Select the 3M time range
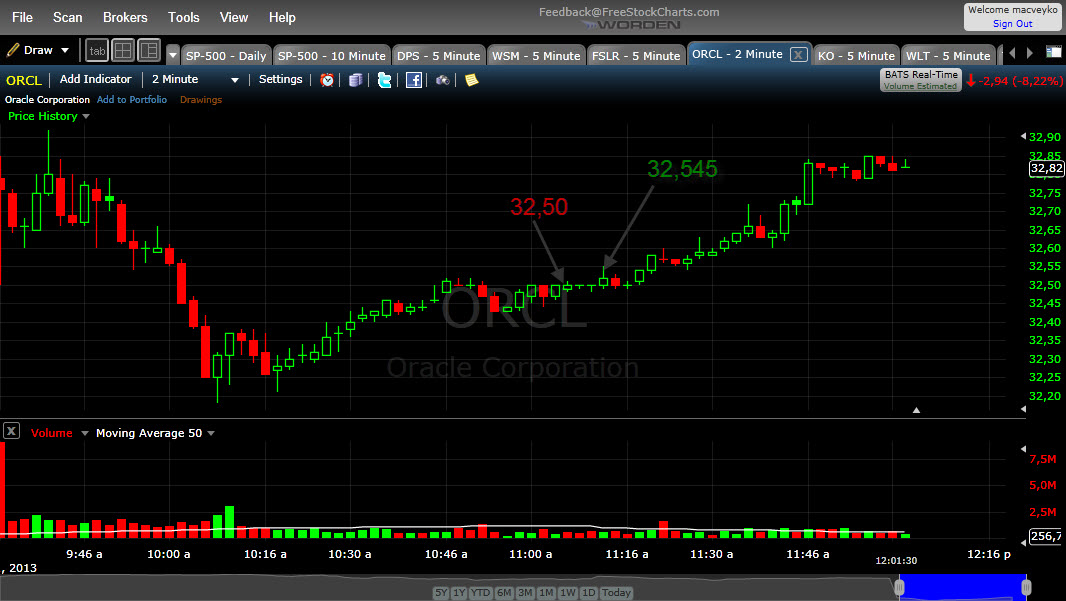 [525, 593]
